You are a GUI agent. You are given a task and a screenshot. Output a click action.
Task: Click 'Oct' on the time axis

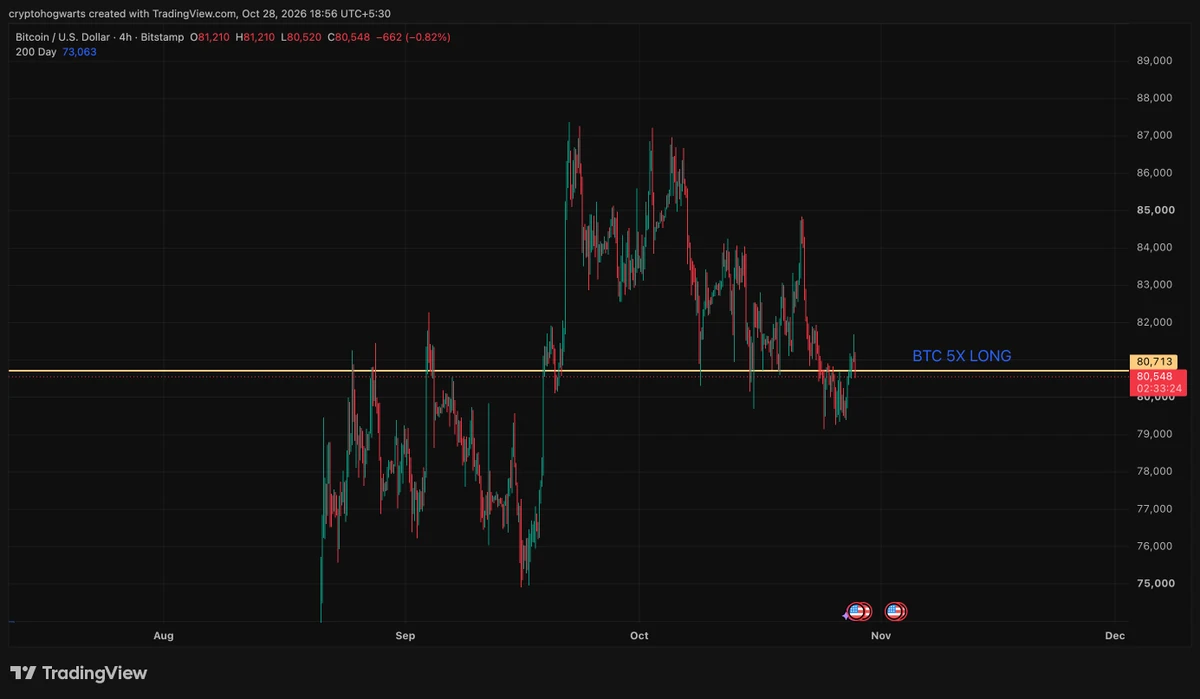pyautogui.click(x=639, y=636)
